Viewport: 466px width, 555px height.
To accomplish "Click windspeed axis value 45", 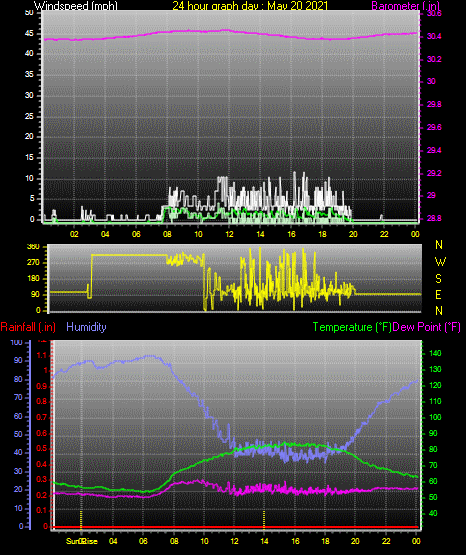I will click(x=30, y=34).
